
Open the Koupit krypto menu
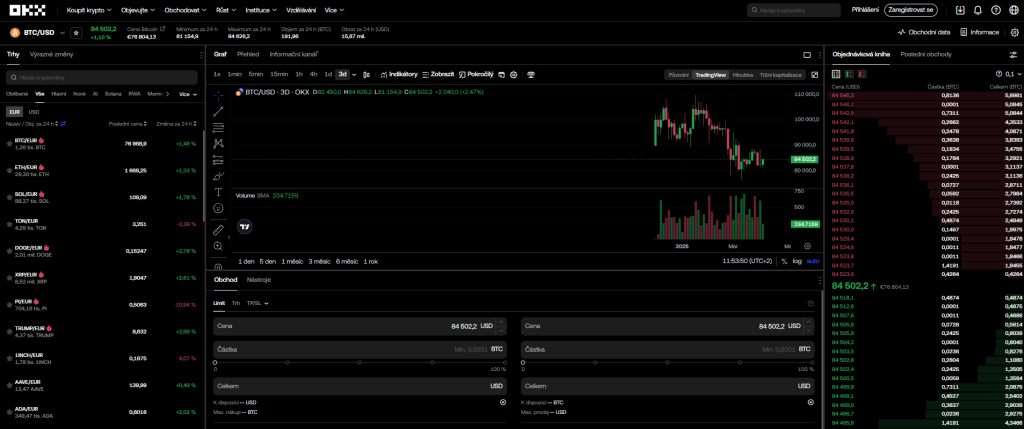tap(89, 10)
